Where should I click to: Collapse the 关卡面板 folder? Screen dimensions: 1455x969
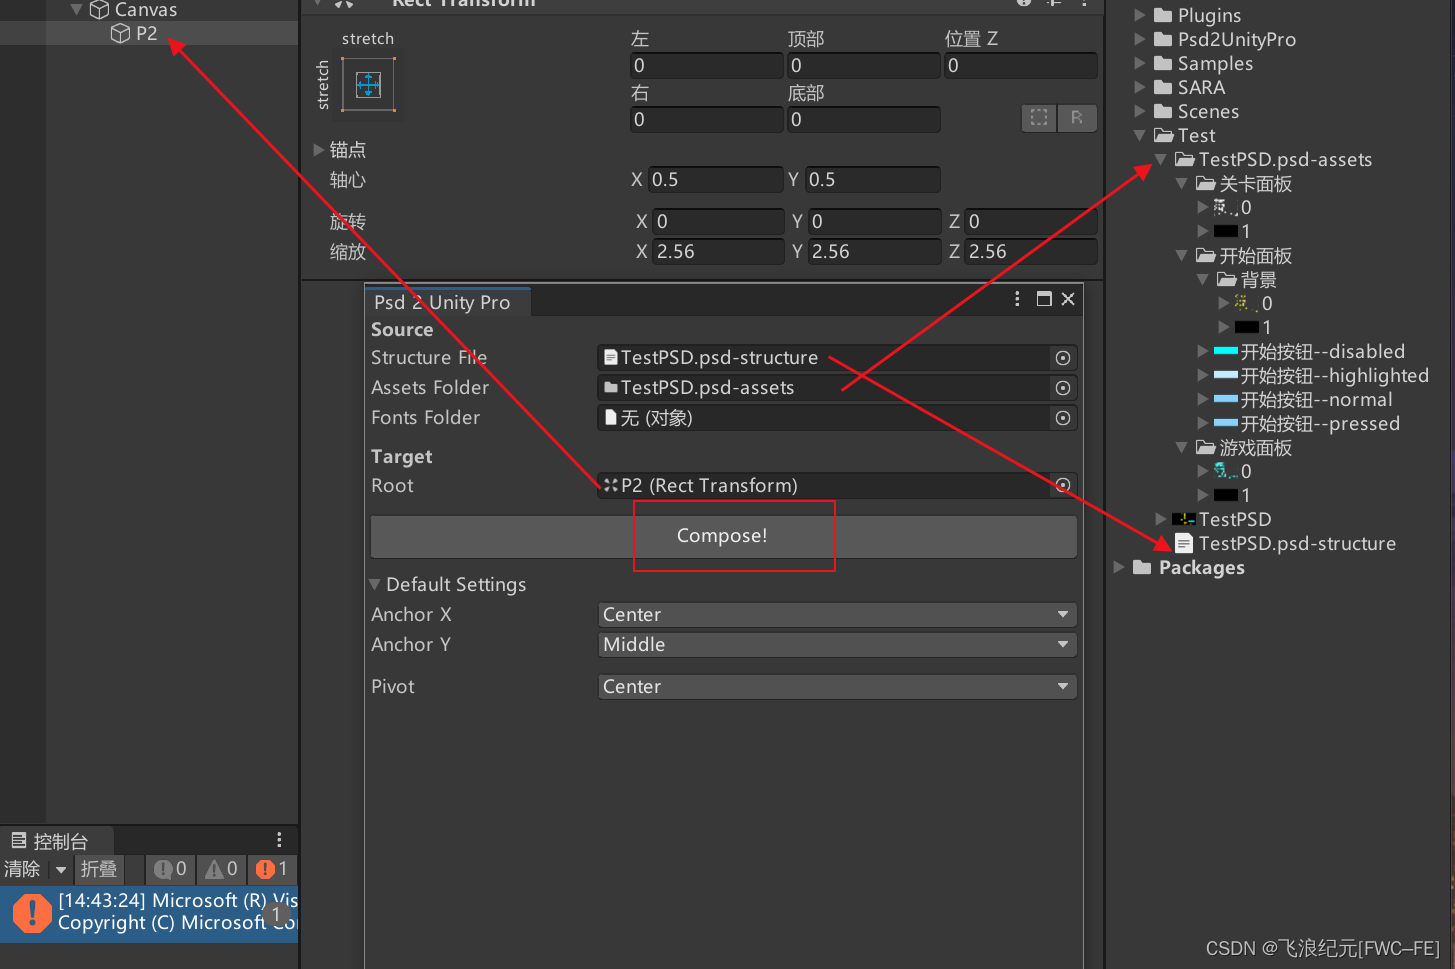pos(1181,184)
